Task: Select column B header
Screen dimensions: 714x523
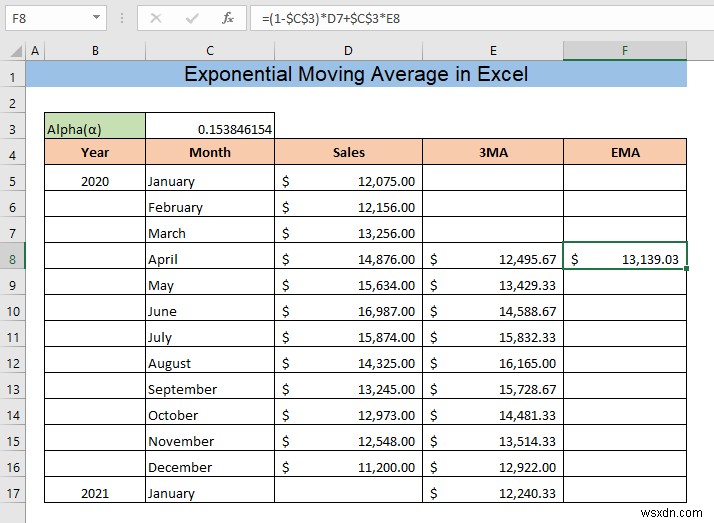Action: pyautogui.click(x=95, y=51)
